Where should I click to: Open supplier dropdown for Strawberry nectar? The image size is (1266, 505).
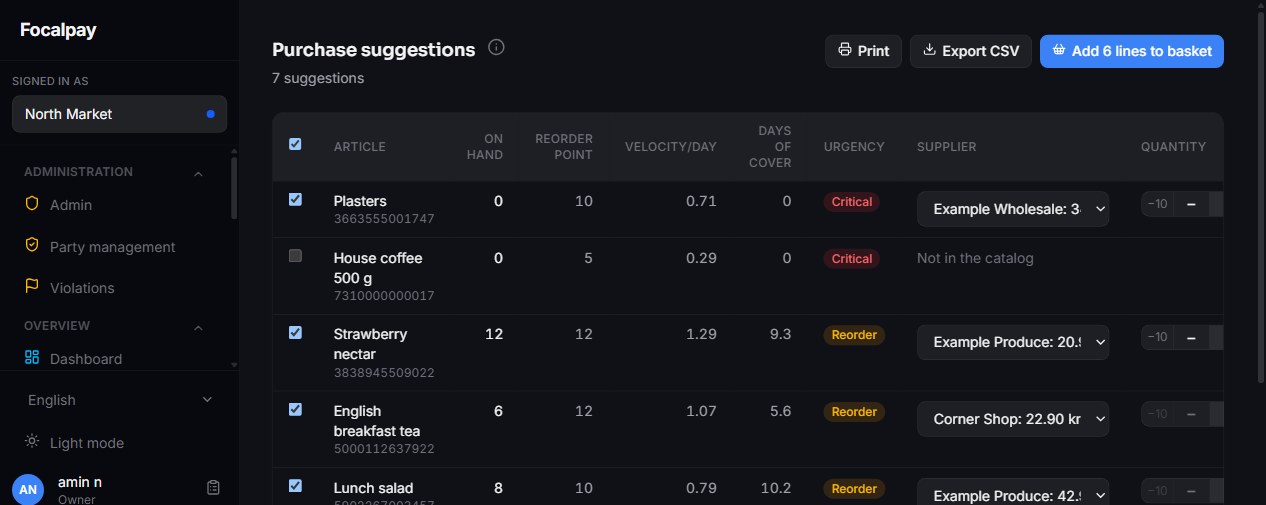click(1012, 342)
